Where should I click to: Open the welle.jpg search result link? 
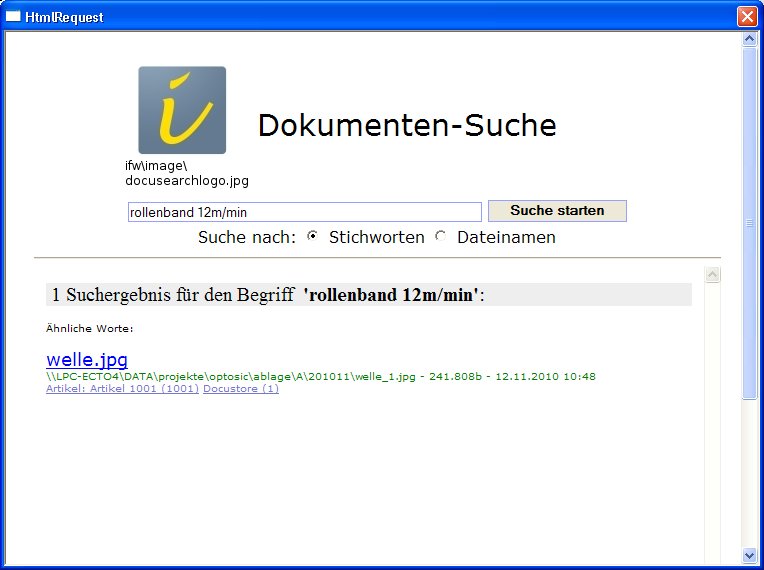click(x=87, y=359)
